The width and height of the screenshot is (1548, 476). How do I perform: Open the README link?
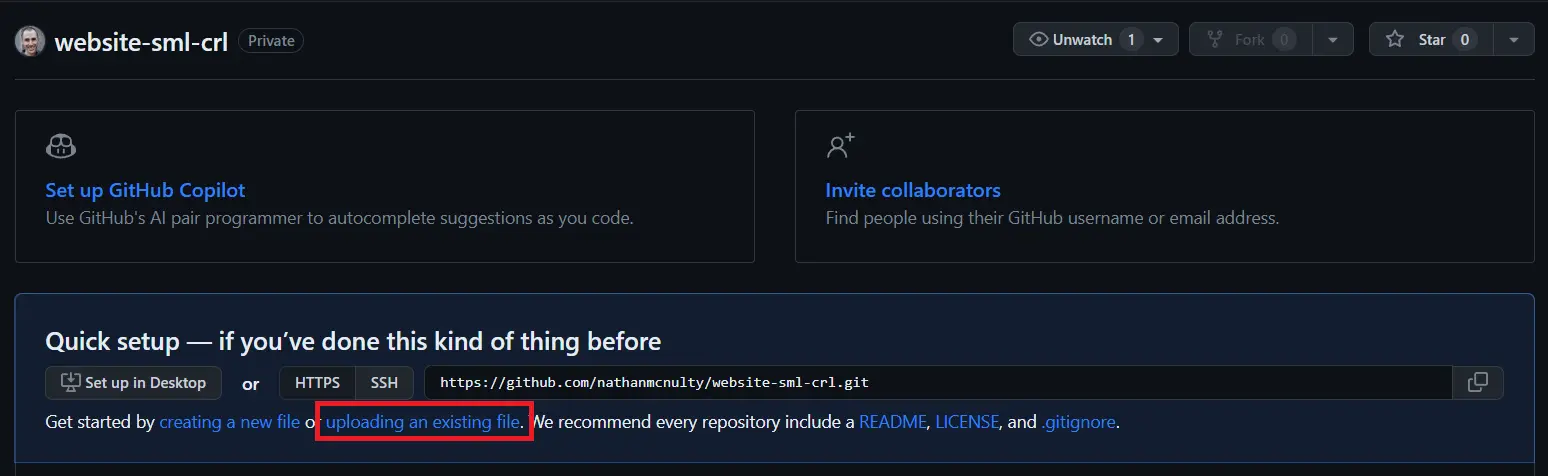tap(893, 422)
